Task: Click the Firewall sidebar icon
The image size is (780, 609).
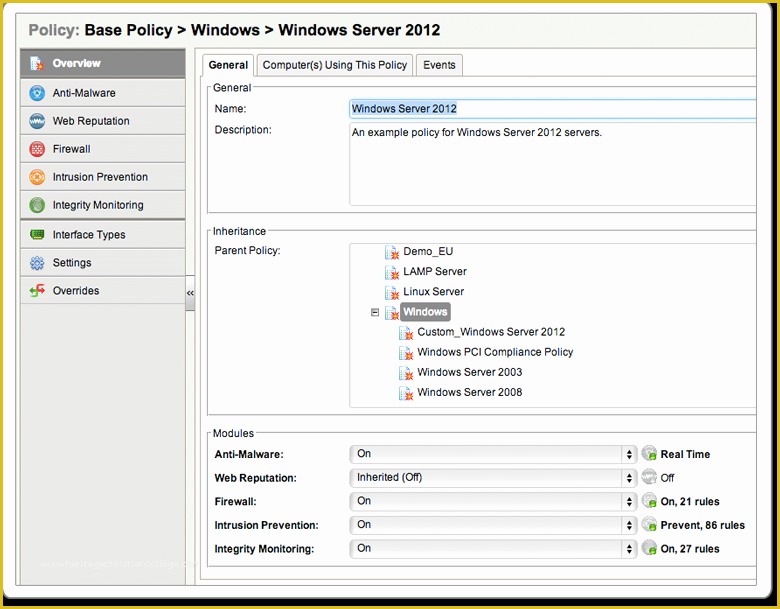Action: coord(37,149)
